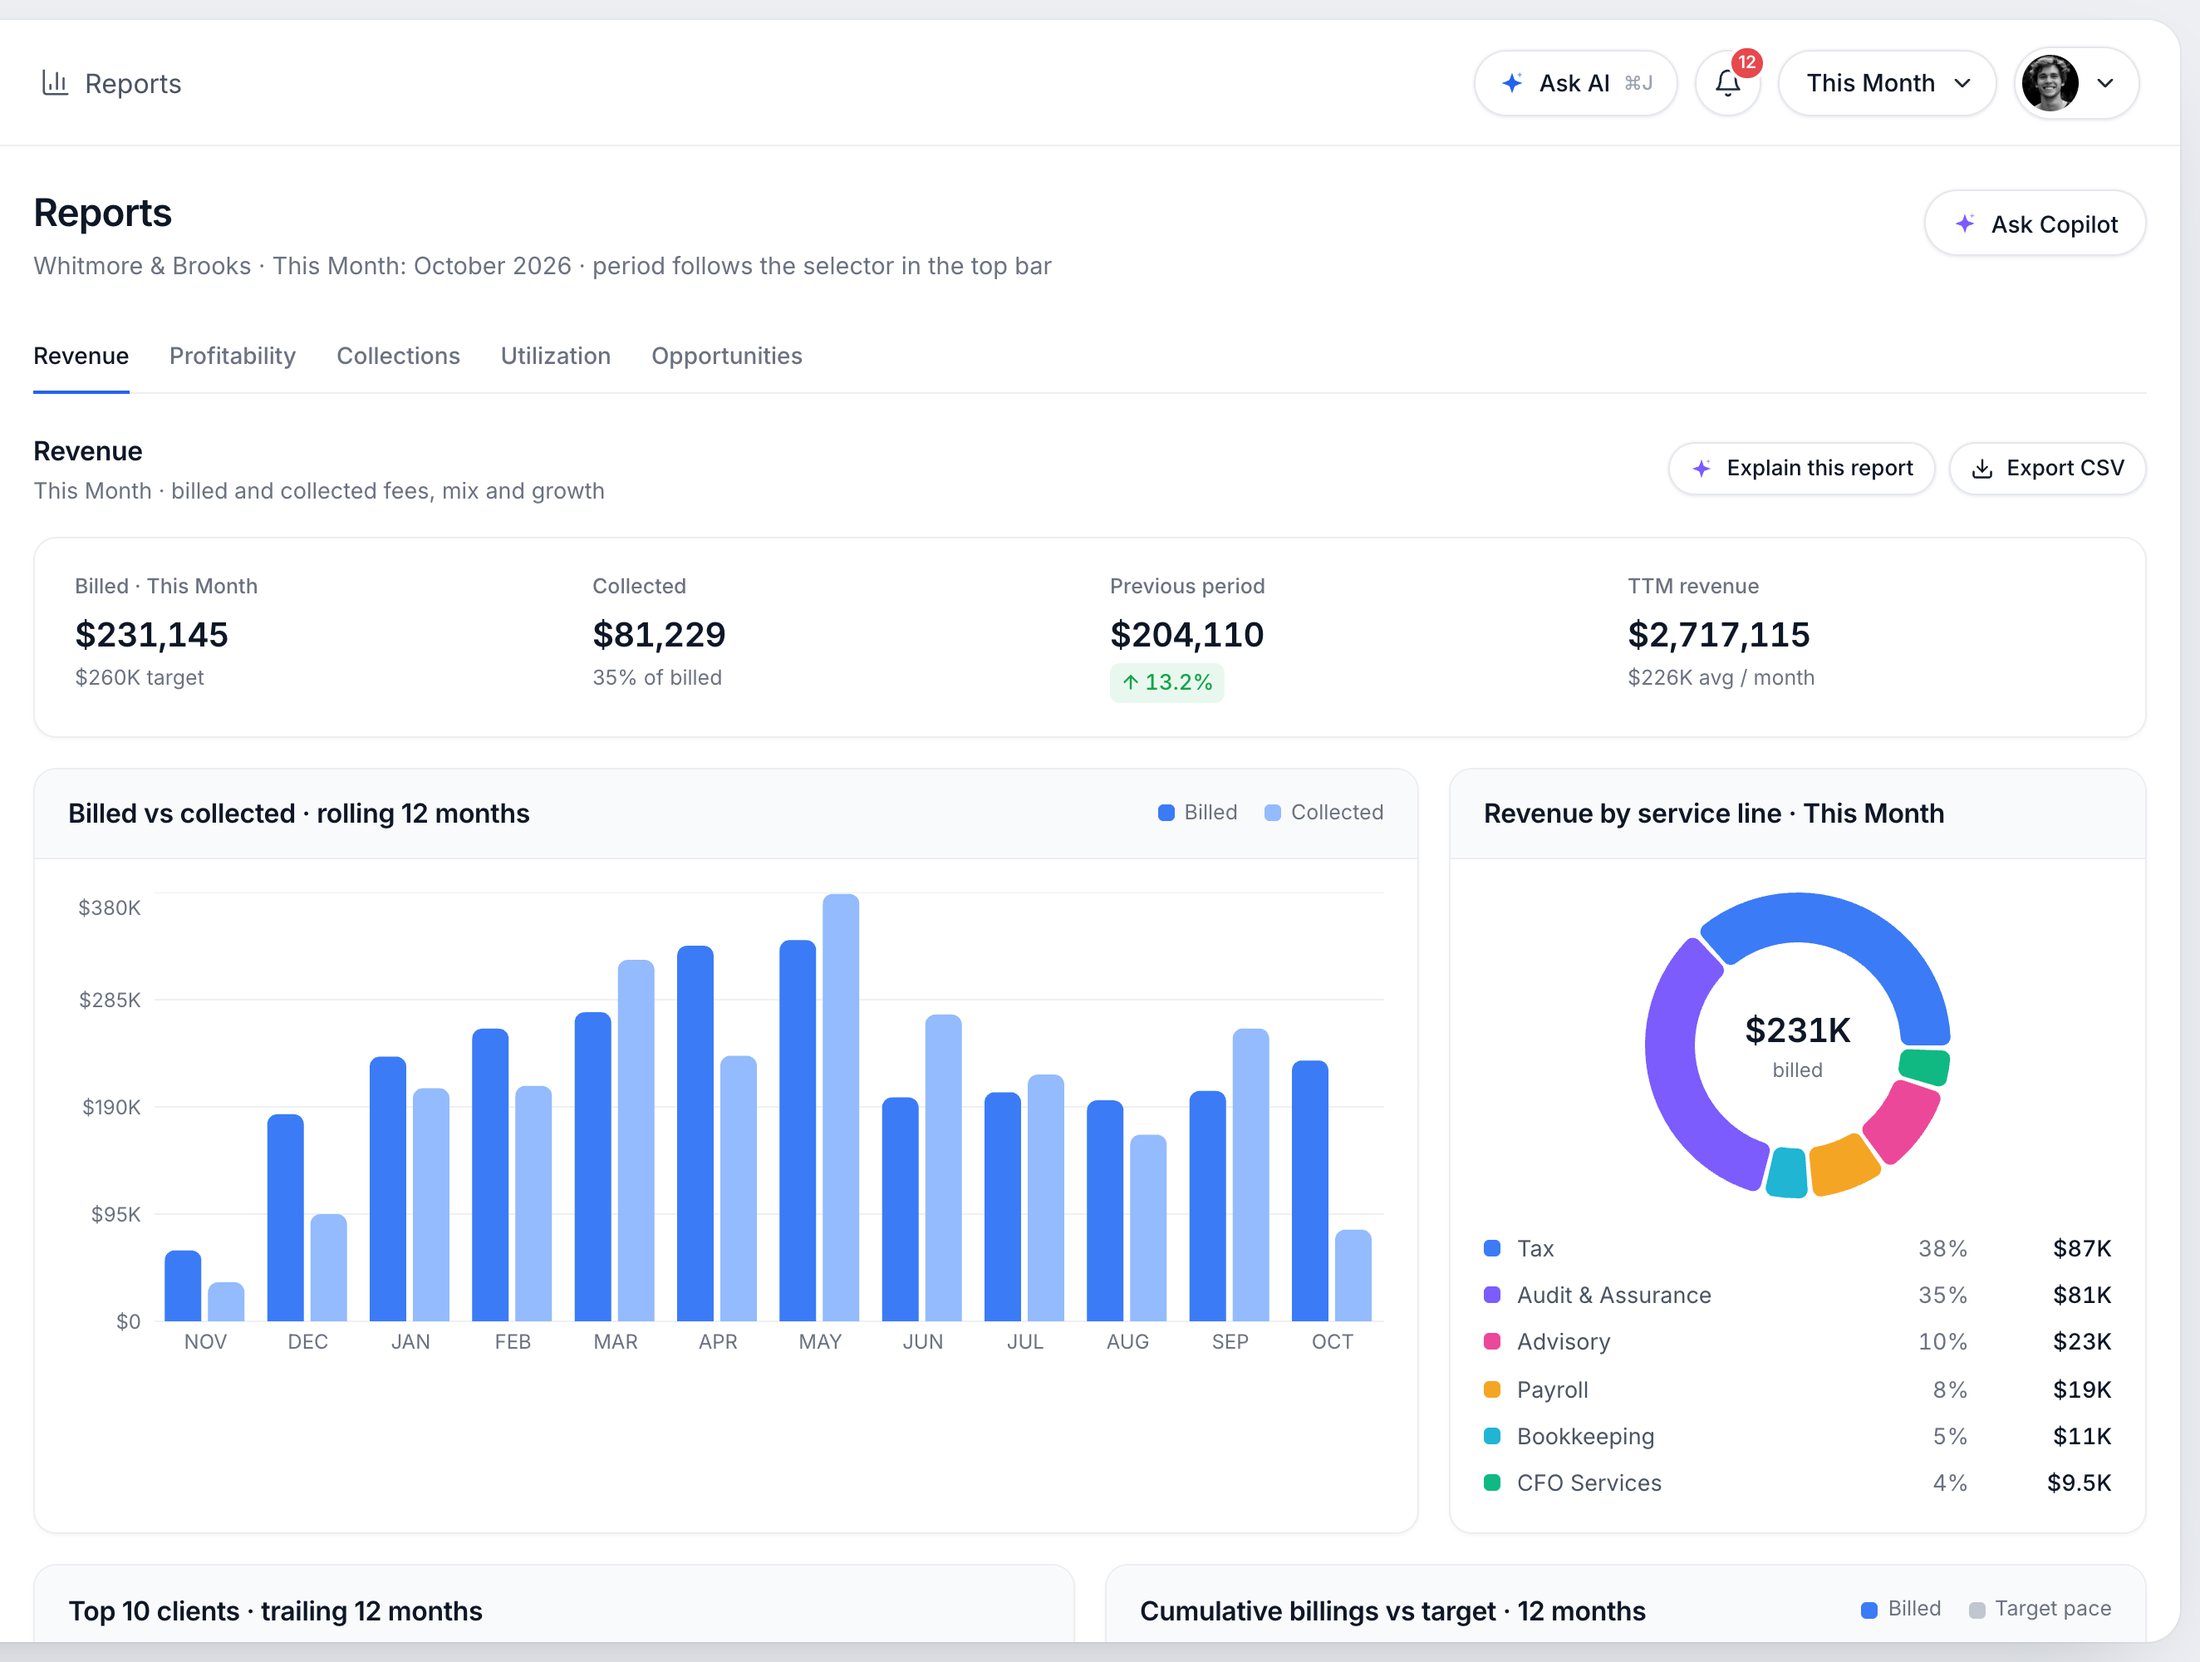Click the $2,717,115 TTM revenue value

click(x=1718, y=634)
